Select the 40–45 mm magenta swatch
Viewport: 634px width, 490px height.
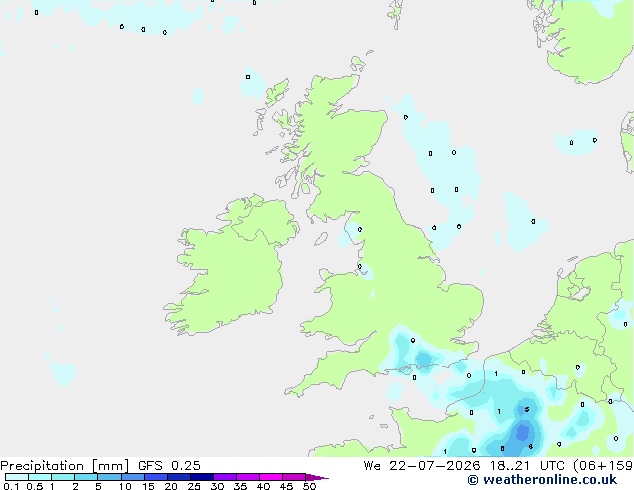point(271,477)
